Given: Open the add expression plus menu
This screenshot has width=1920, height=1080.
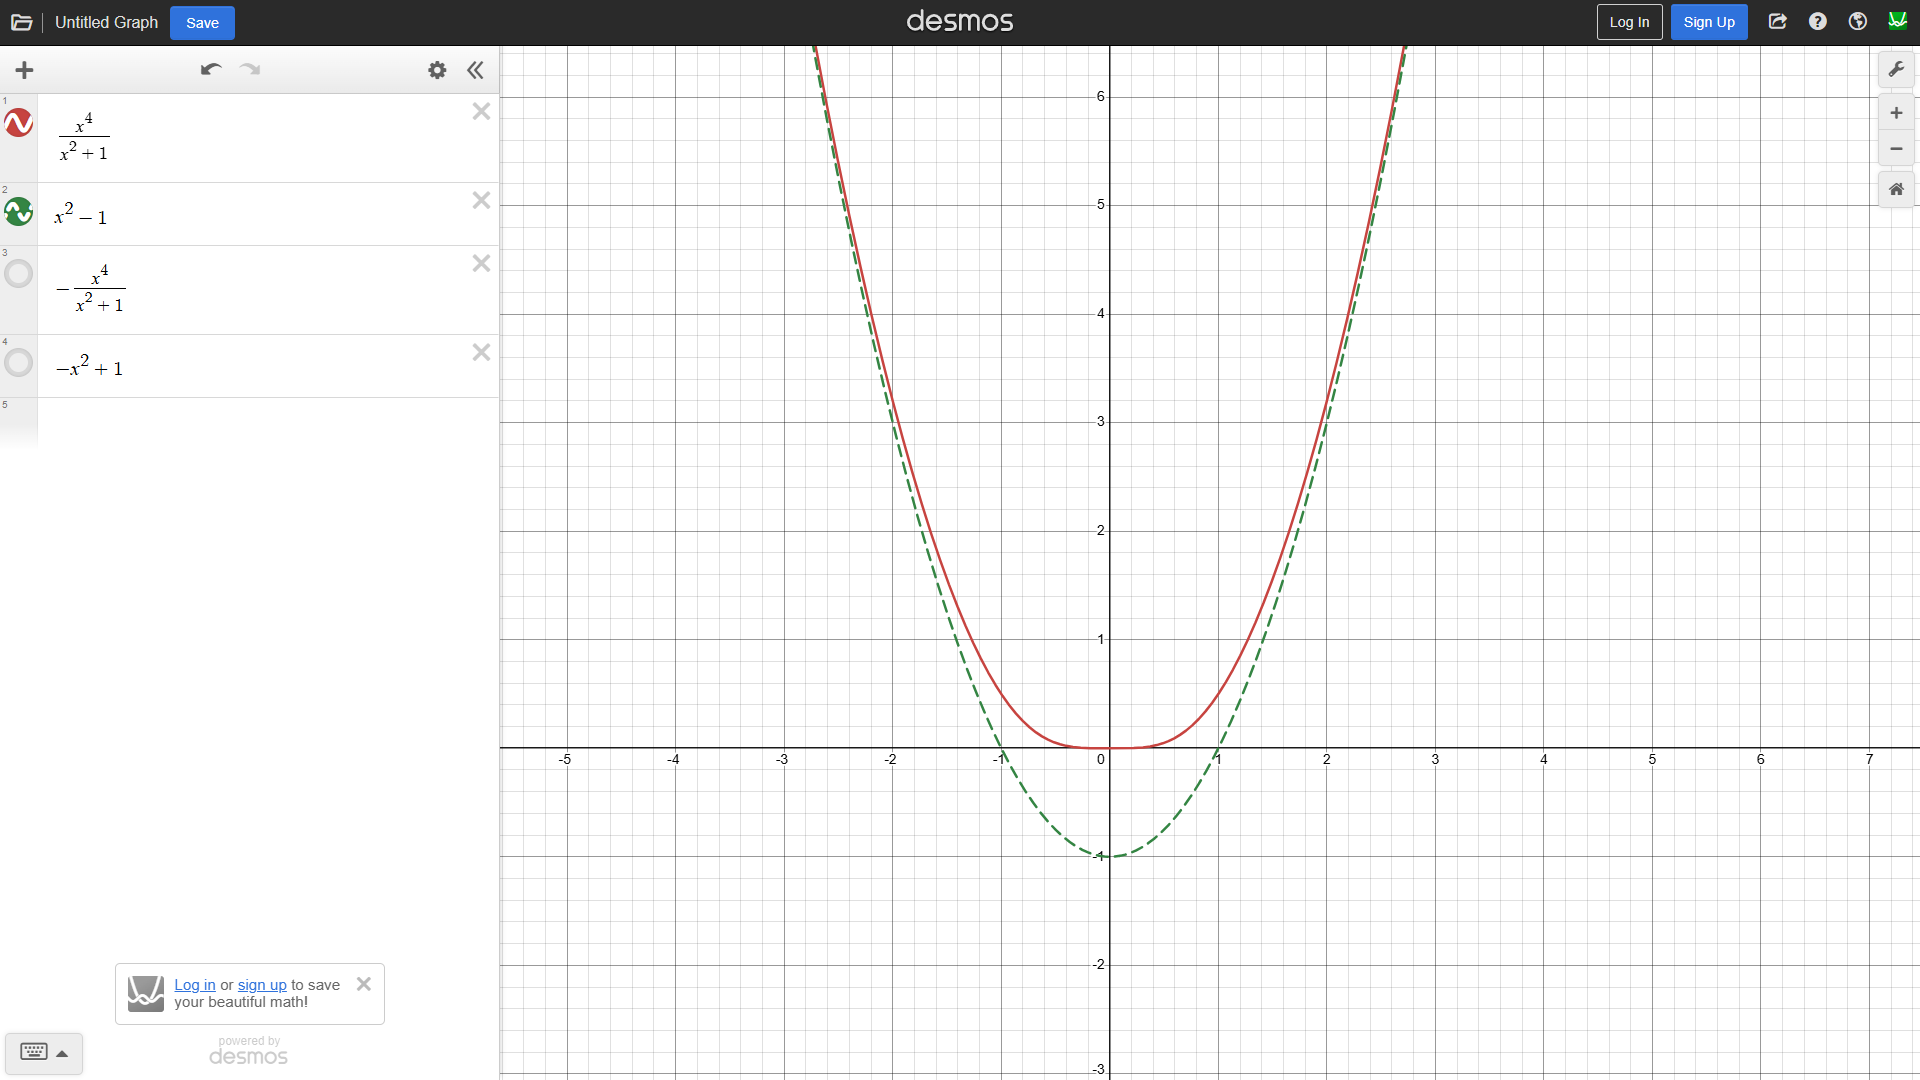Looking at the screenshot, I should tap(24, 70).
